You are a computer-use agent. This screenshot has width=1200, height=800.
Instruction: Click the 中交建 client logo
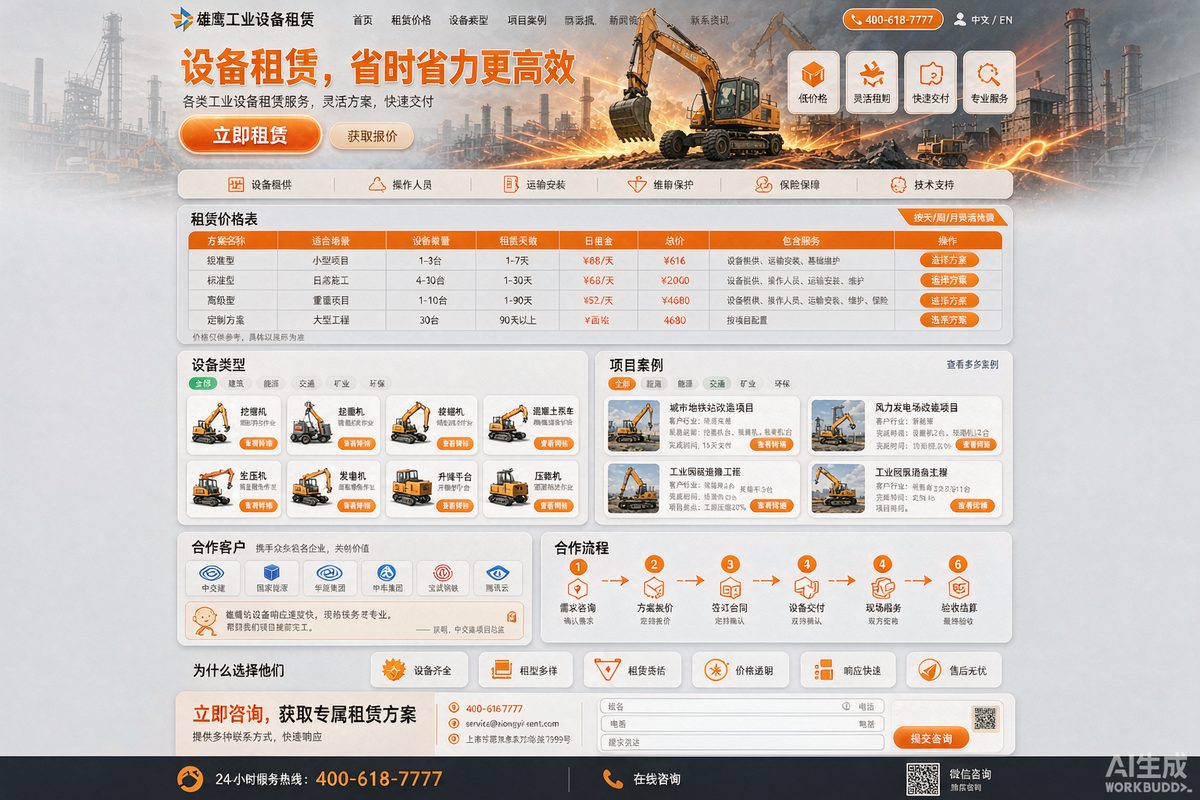(213, 573)
